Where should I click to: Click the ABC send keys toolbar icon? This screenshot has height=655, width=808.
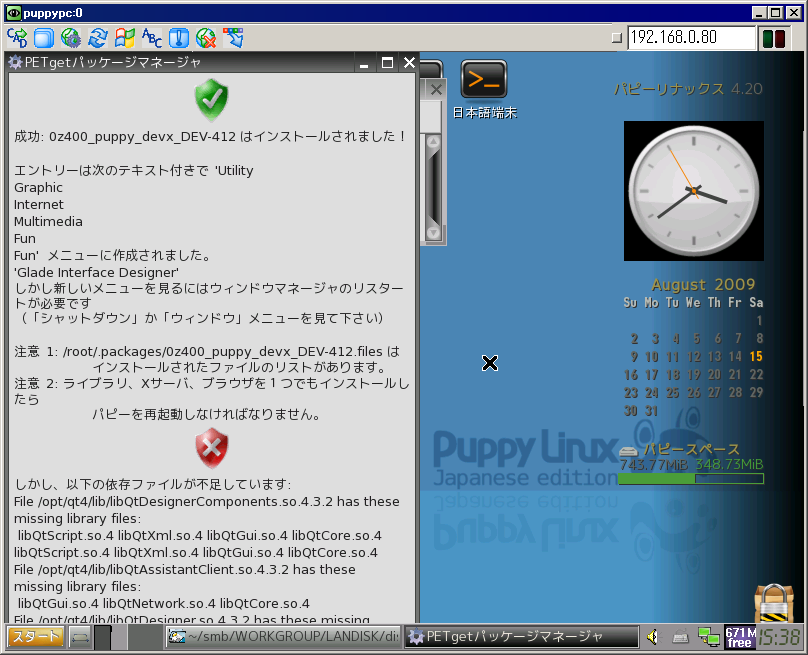152,38
